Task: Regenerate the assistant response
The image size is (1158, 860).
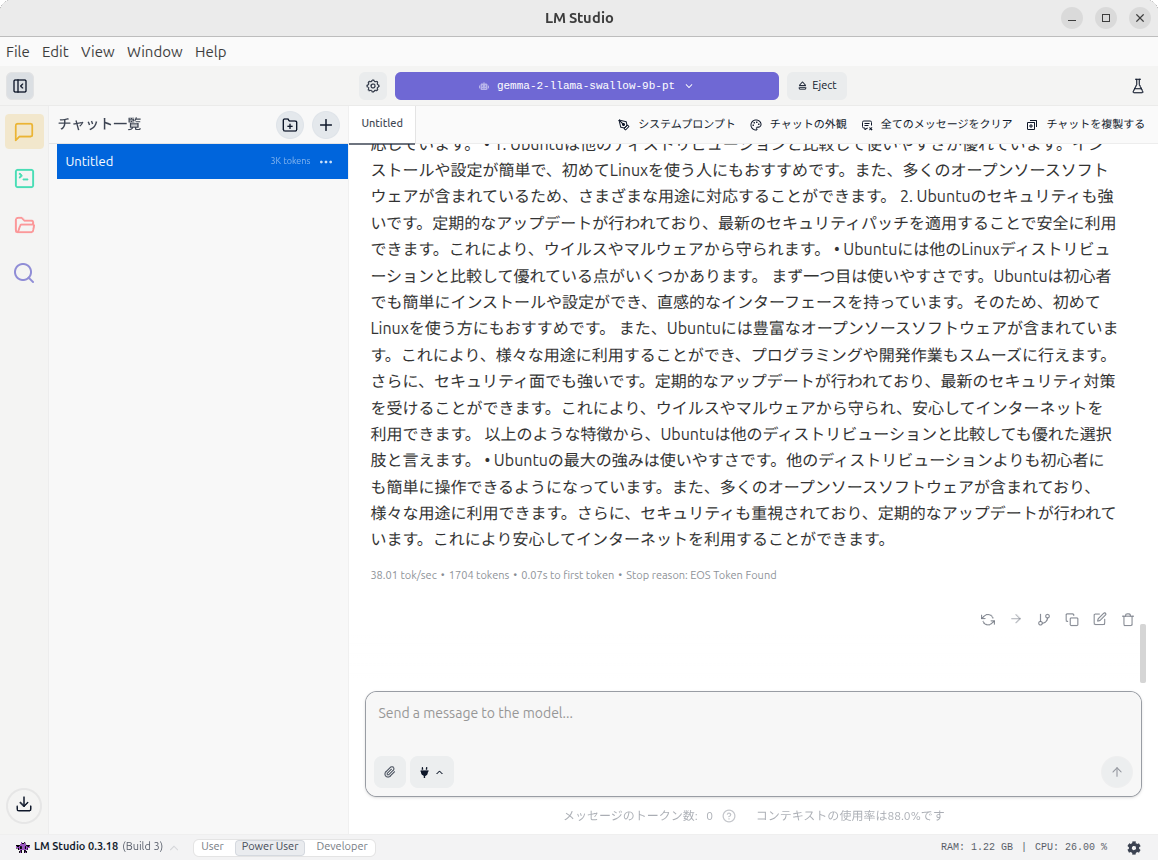Action: [988, 620]
